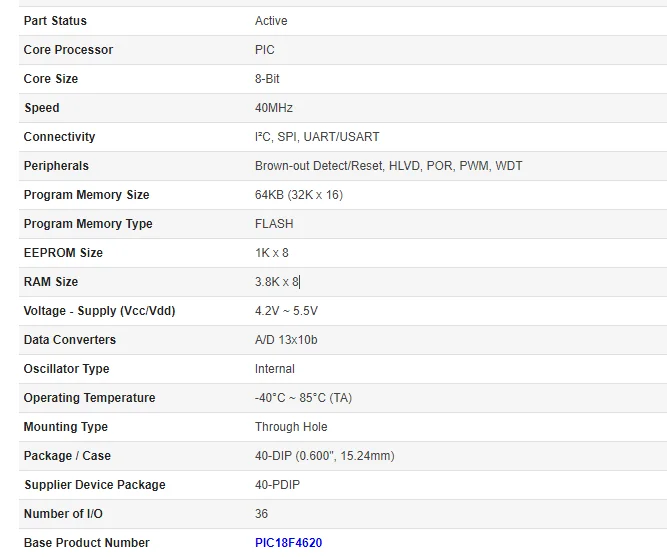Open the PIC18F4620 base product link
Screen dimensions: 667x557
pos(288,543)
